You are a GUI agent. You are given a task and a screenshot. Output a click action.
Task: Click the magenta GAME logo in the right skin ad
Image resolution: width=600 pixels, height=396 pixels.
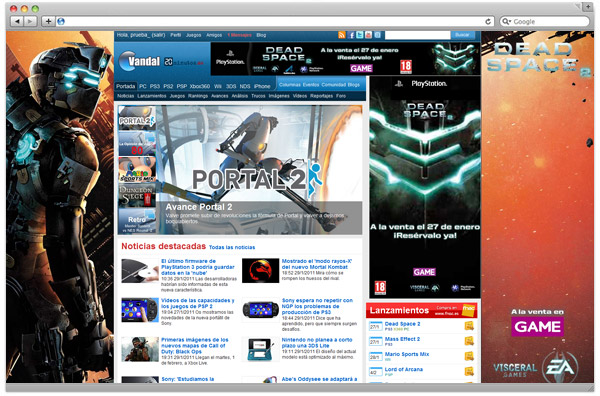(537, 326)
